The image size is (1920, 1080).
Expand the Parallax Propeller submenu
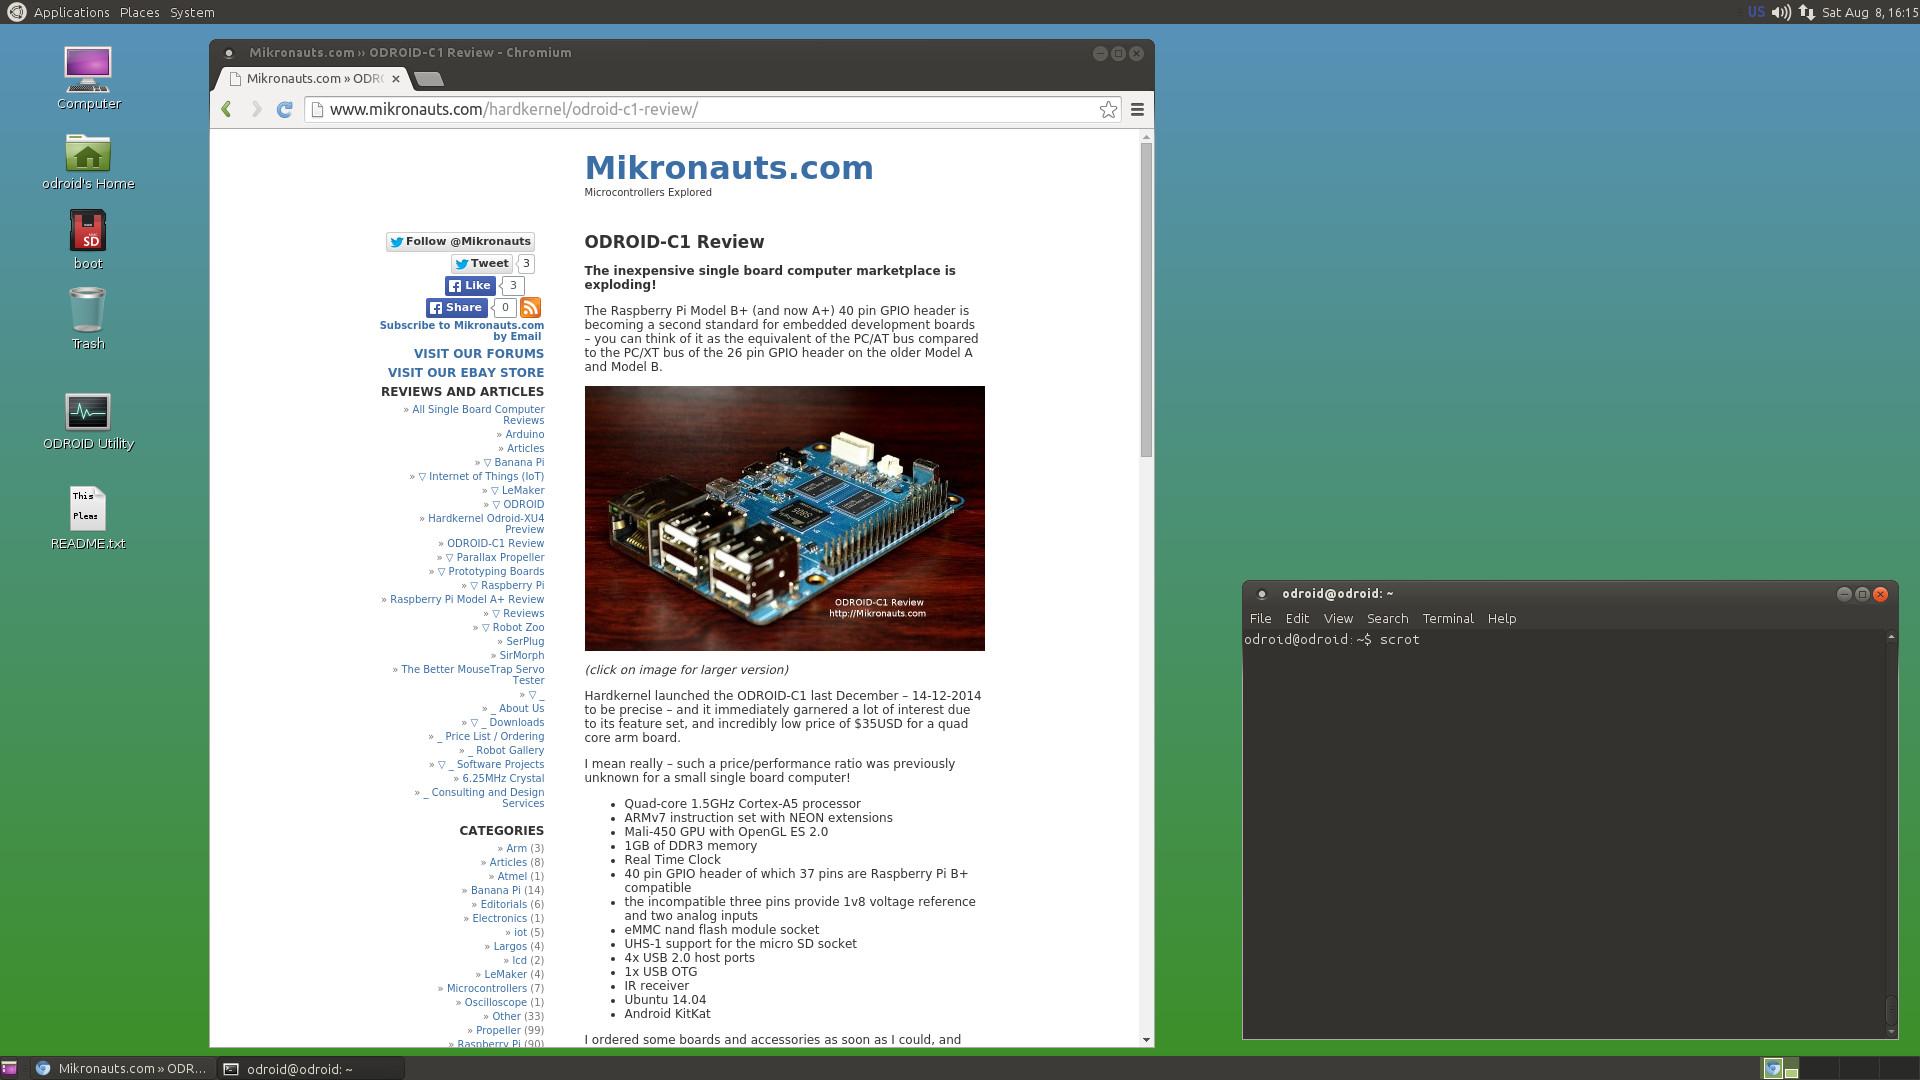495,558
